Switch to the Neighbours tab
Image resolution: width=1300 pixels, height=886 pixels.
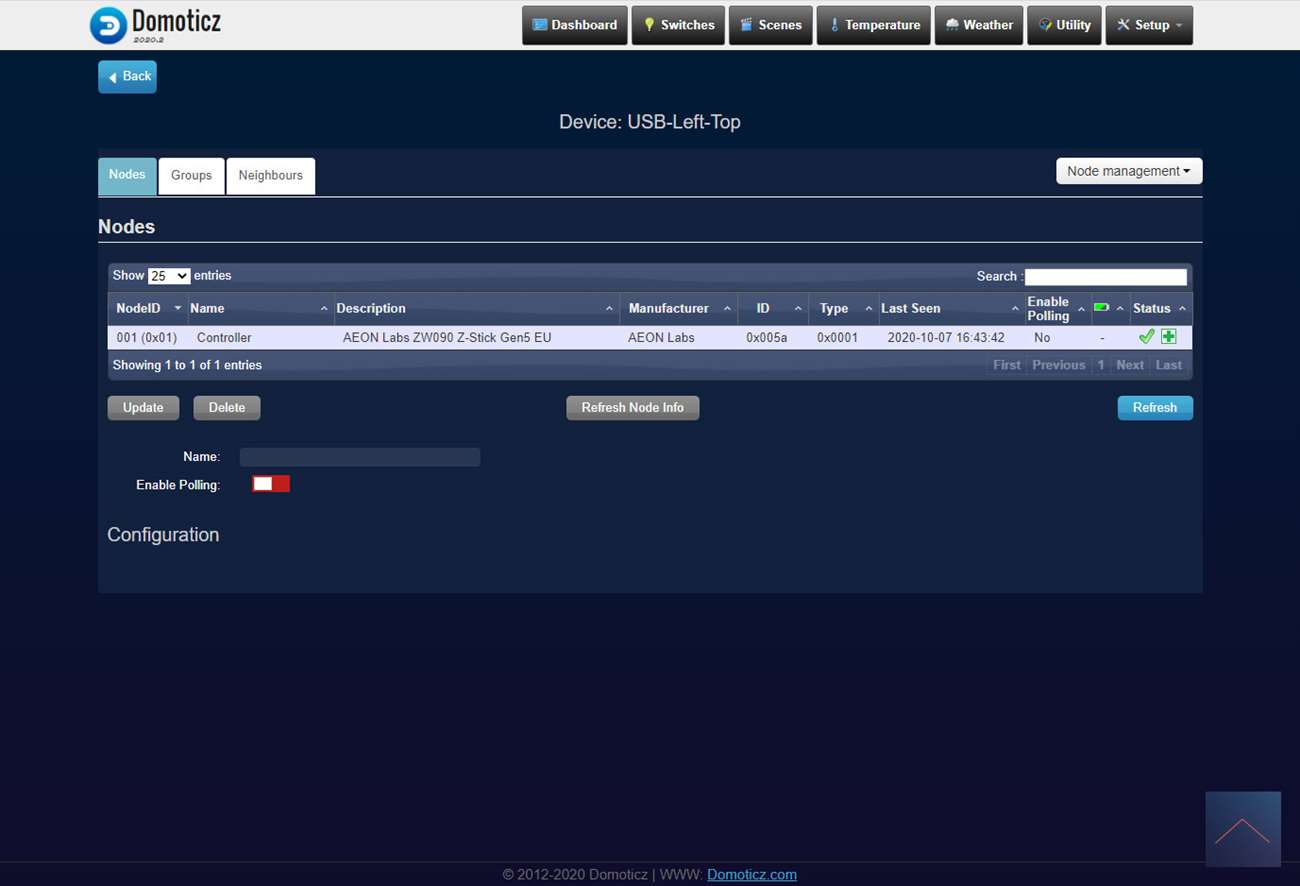270,175
